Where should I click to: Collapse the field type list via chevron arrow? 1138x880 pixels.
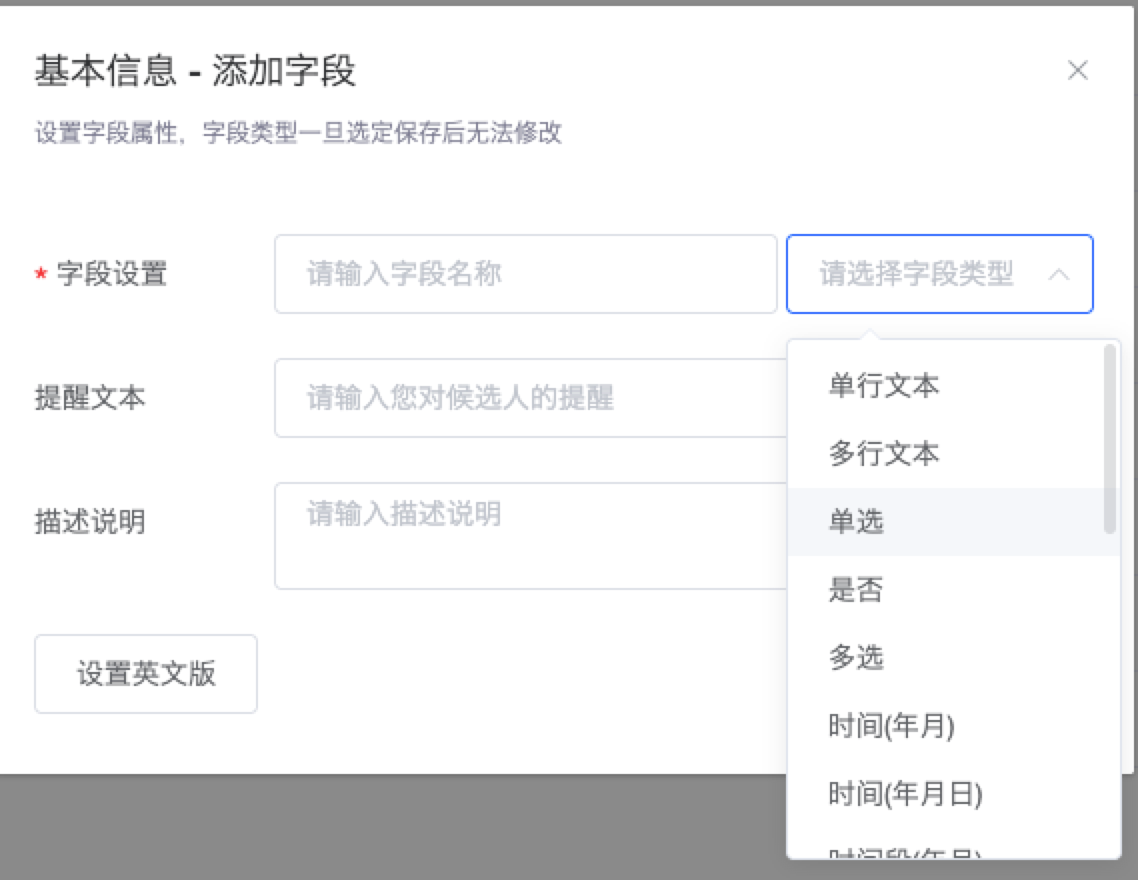pyautogui.click(x=1058, y=275)
